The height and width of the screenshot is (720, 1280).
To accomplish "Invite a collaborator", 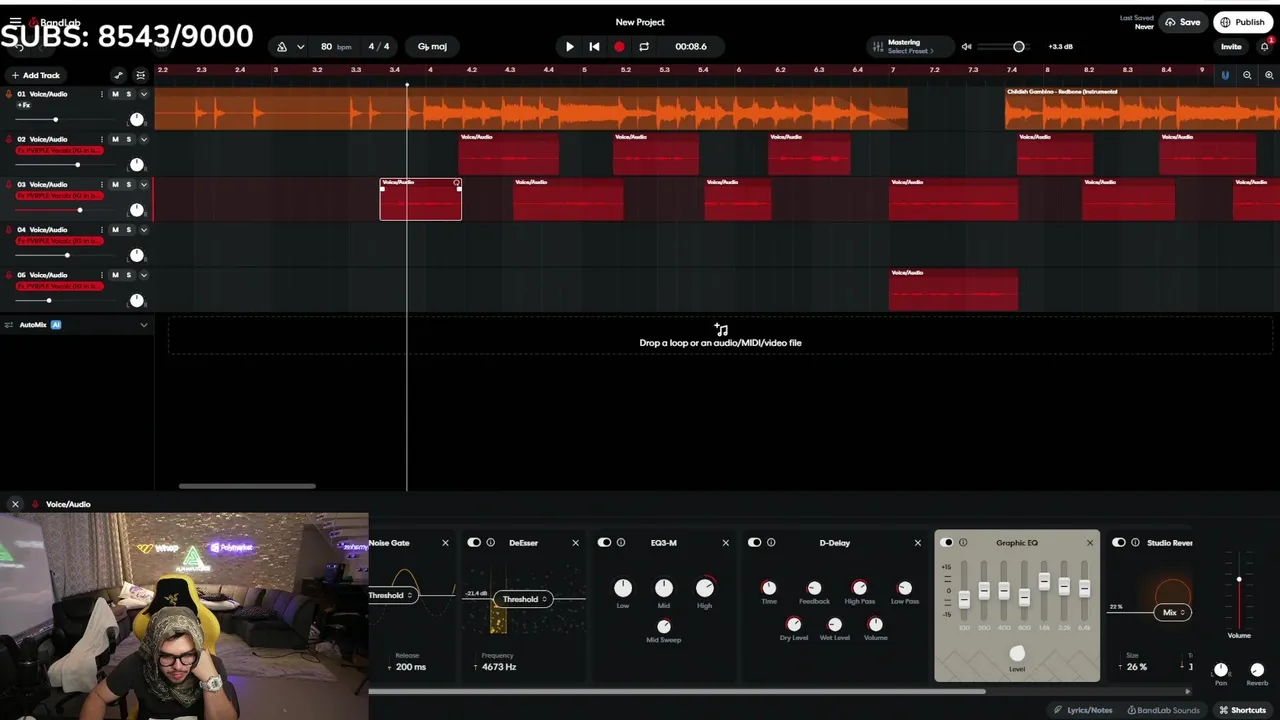I will click(x=1231, y=47).
